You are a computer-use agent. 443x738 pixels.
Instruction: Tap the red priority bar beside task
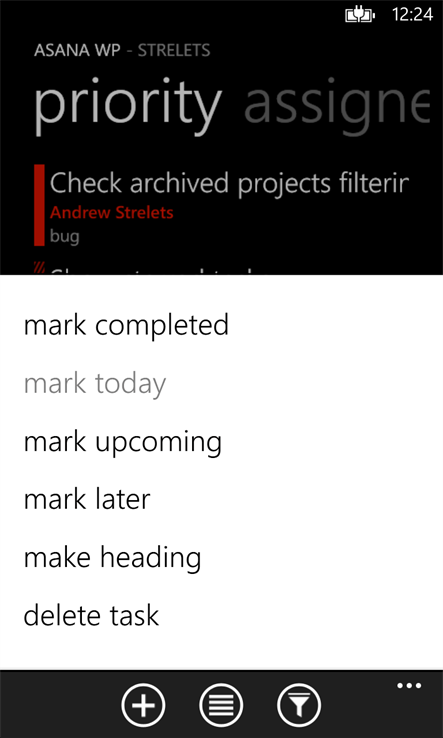(x=40, y=205)
